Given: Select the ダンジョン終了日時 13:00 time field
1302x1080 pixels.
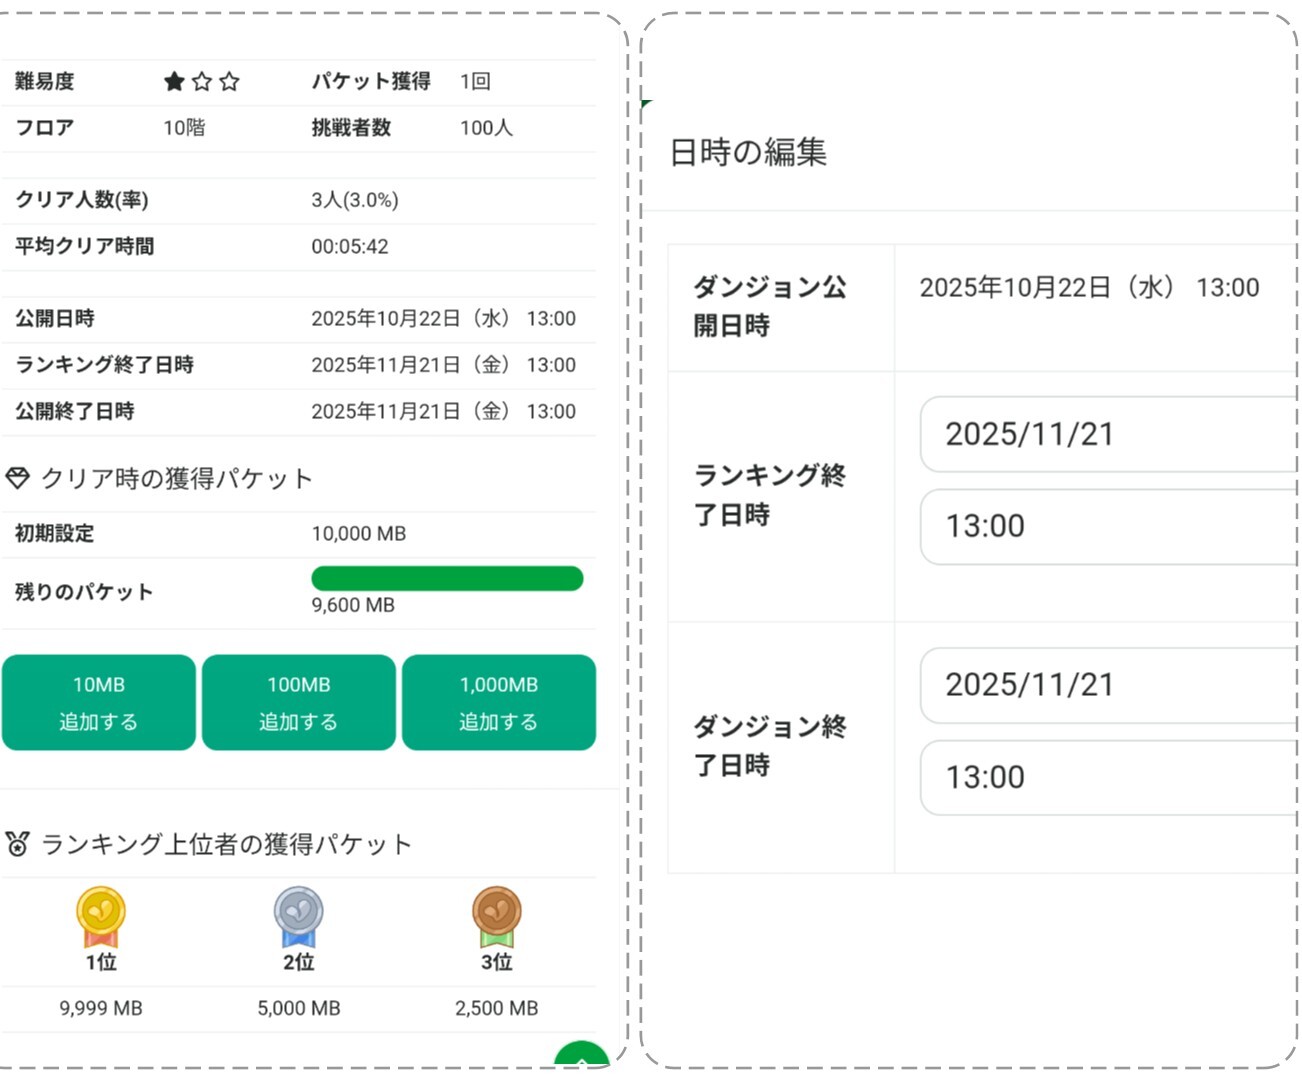Looking at the screenshot, I should [1107, 777].
